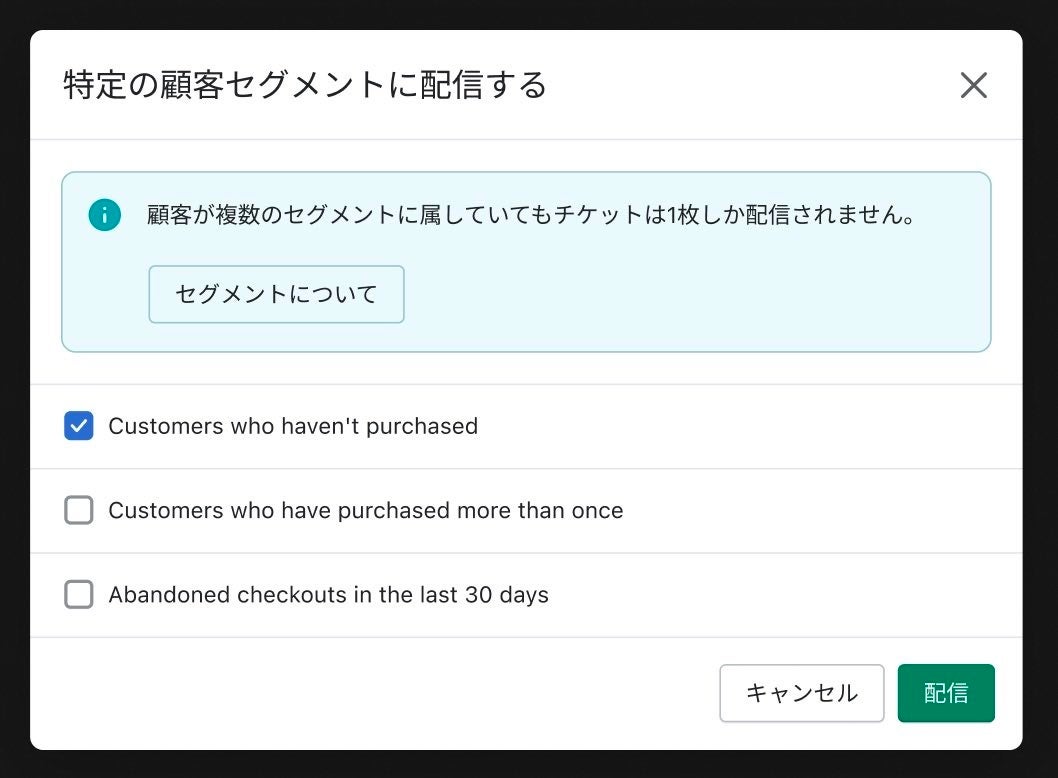Click the dialog title 特定の顧客セグメントに配信する
The image size is (1058, 778).
(305, 85)
